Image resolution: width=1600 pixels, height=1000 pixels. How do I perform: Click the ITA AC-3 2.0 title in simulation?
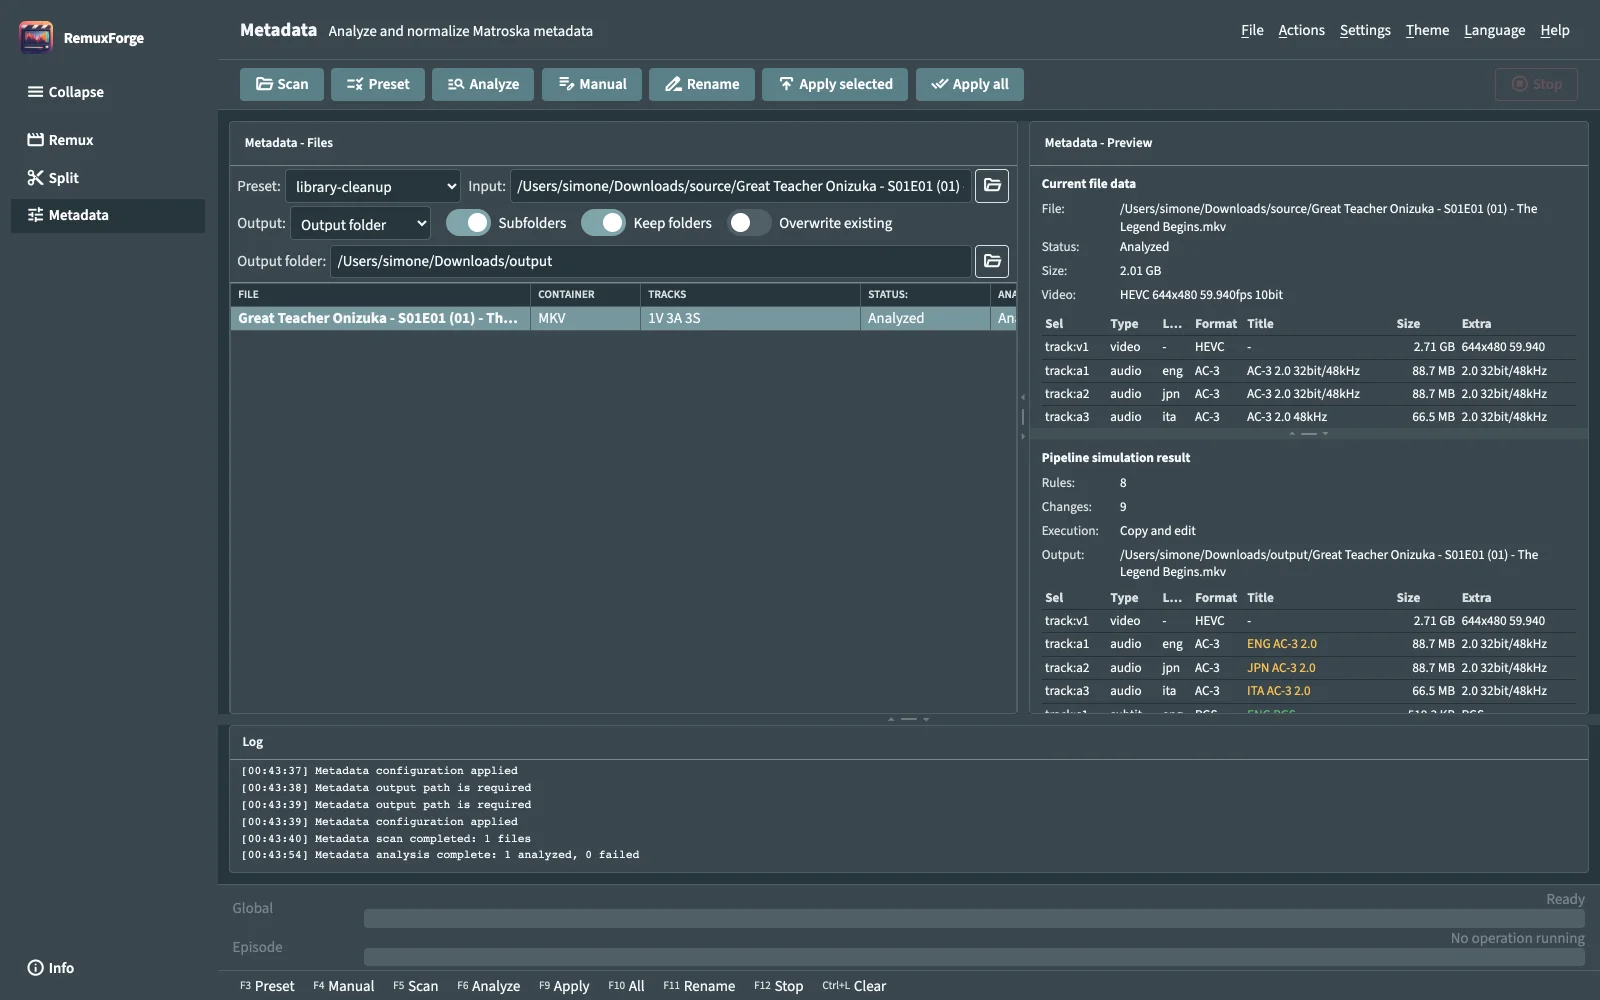coord(1278,691)
